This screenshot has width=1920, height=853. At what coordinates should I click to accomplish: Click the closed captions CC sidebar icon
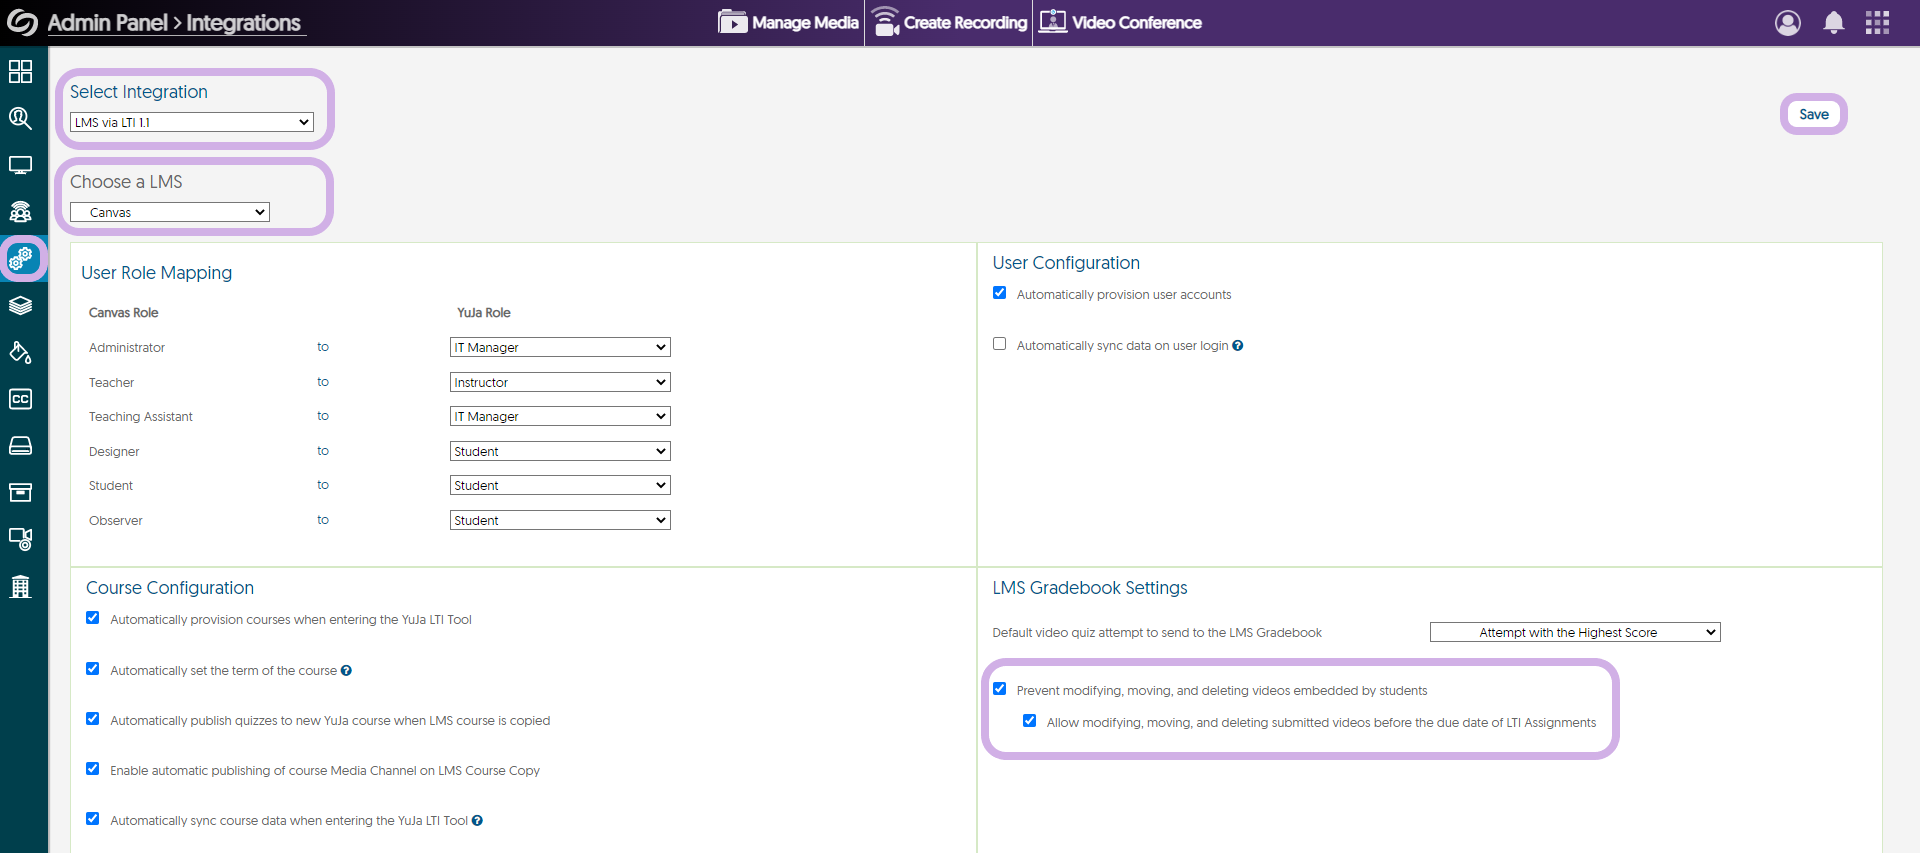tap(20, 399)
